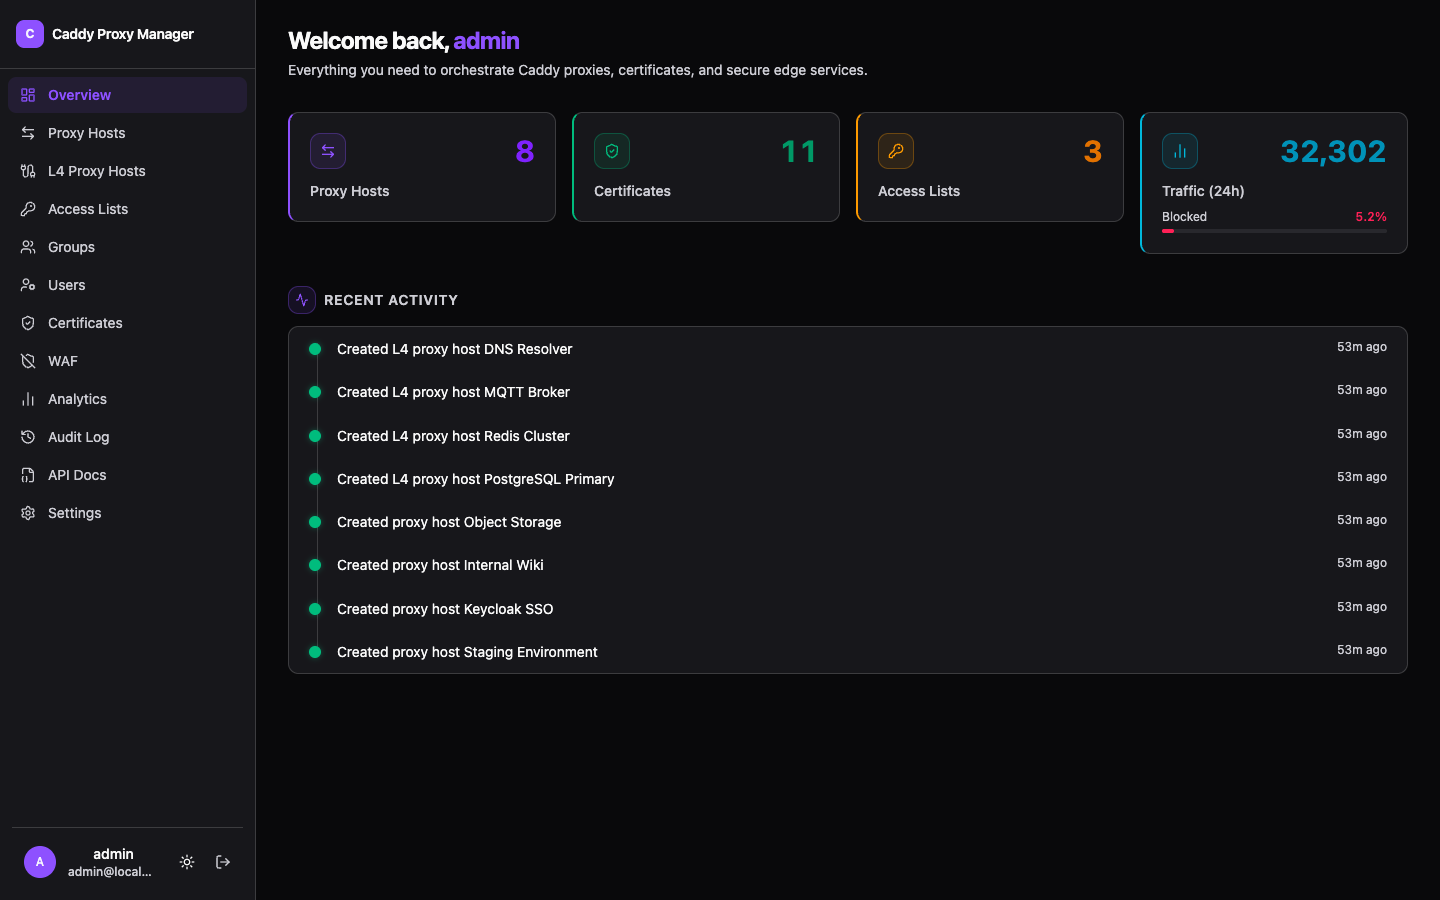1440x900 pixels.
Task: Open the API Docs link
Action: [77, 475]
